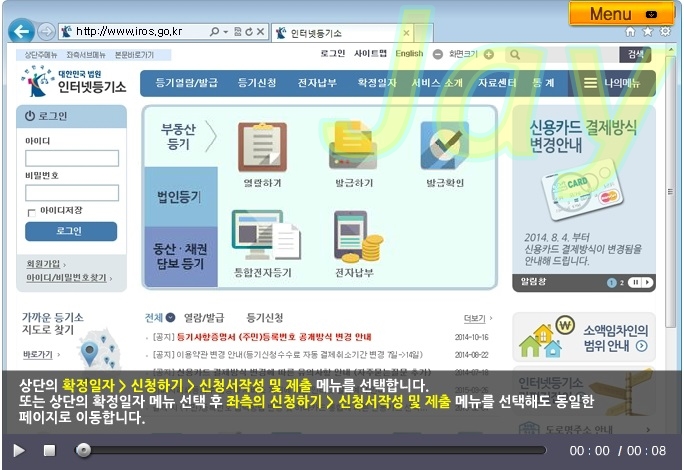Expand the 나의메뉴 hamburger menu
This screenshot has width=684, height=470.
click(612, 83)
